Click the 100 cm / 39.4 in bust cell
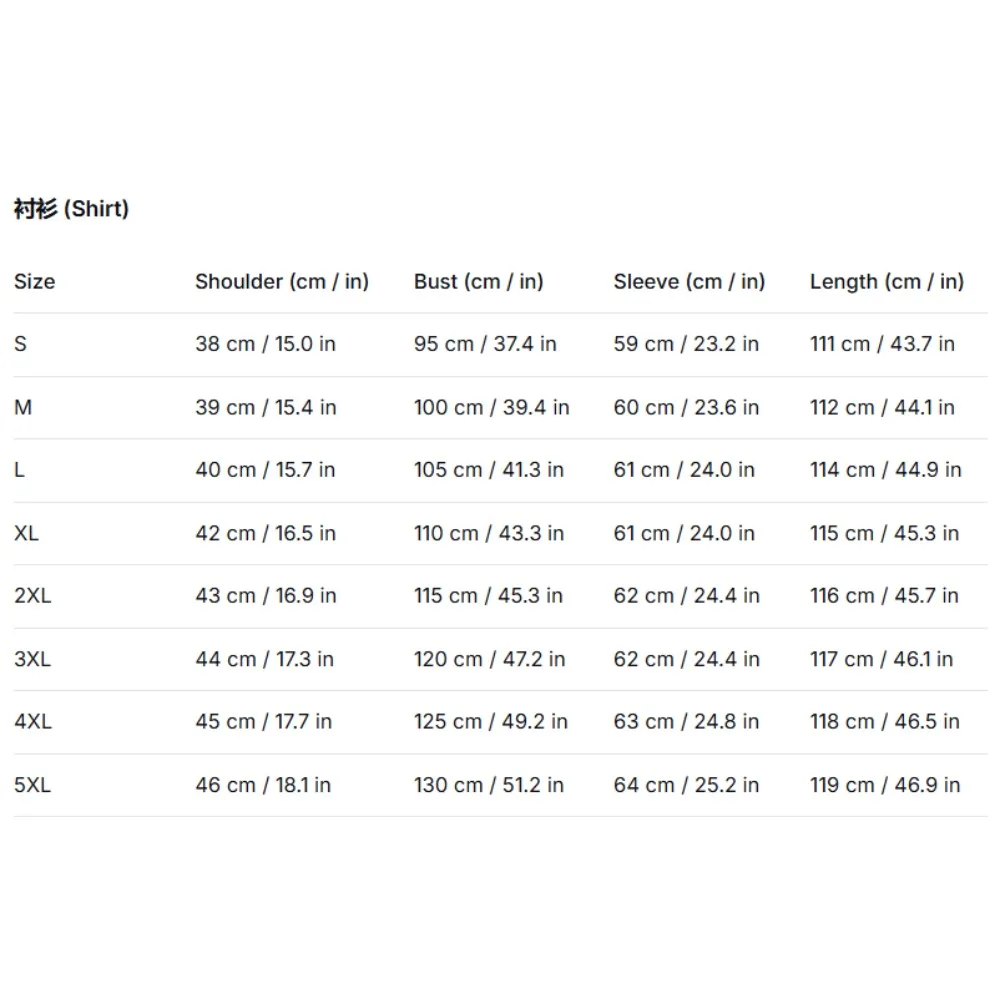 click(x=491, y=407)
